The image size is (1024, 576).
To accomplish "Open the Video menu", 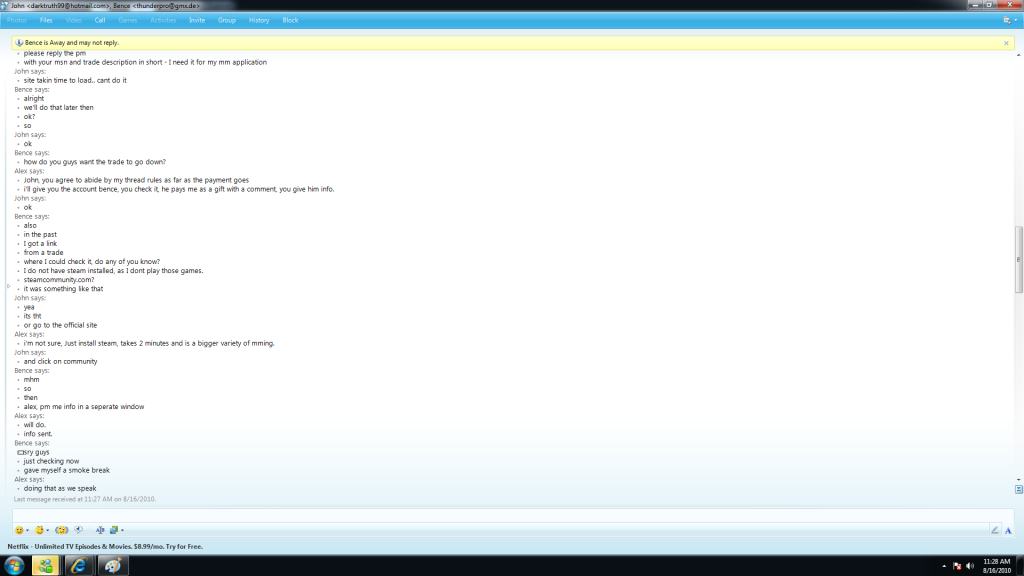I will coord(73,20).
